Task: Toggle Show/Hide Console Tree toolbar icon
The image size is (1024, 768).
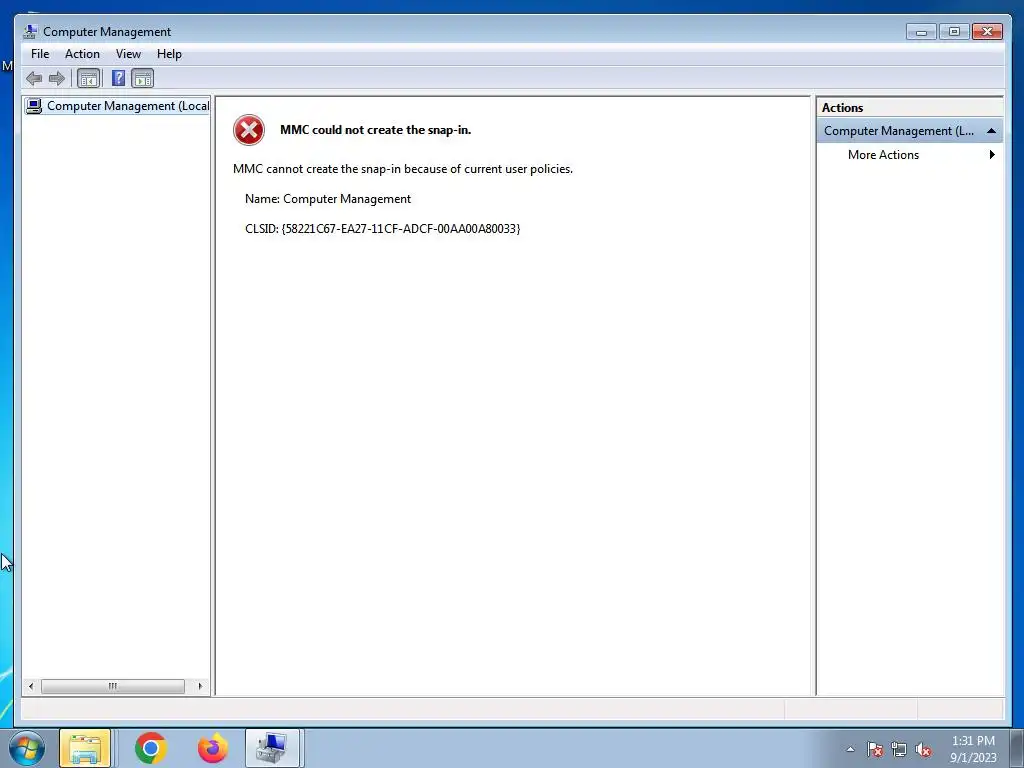Action: (x=88, y=79)
